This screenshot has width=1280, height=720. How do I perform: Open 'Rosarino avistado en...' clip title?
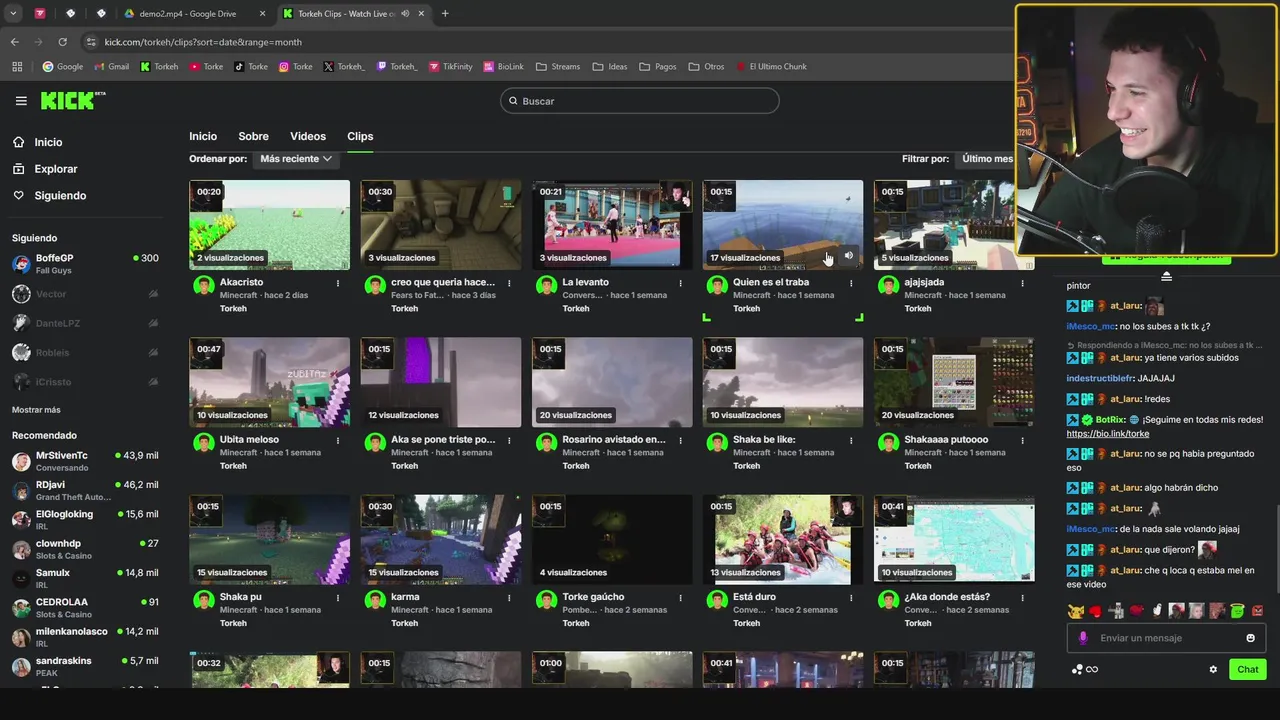pos(613,440)
